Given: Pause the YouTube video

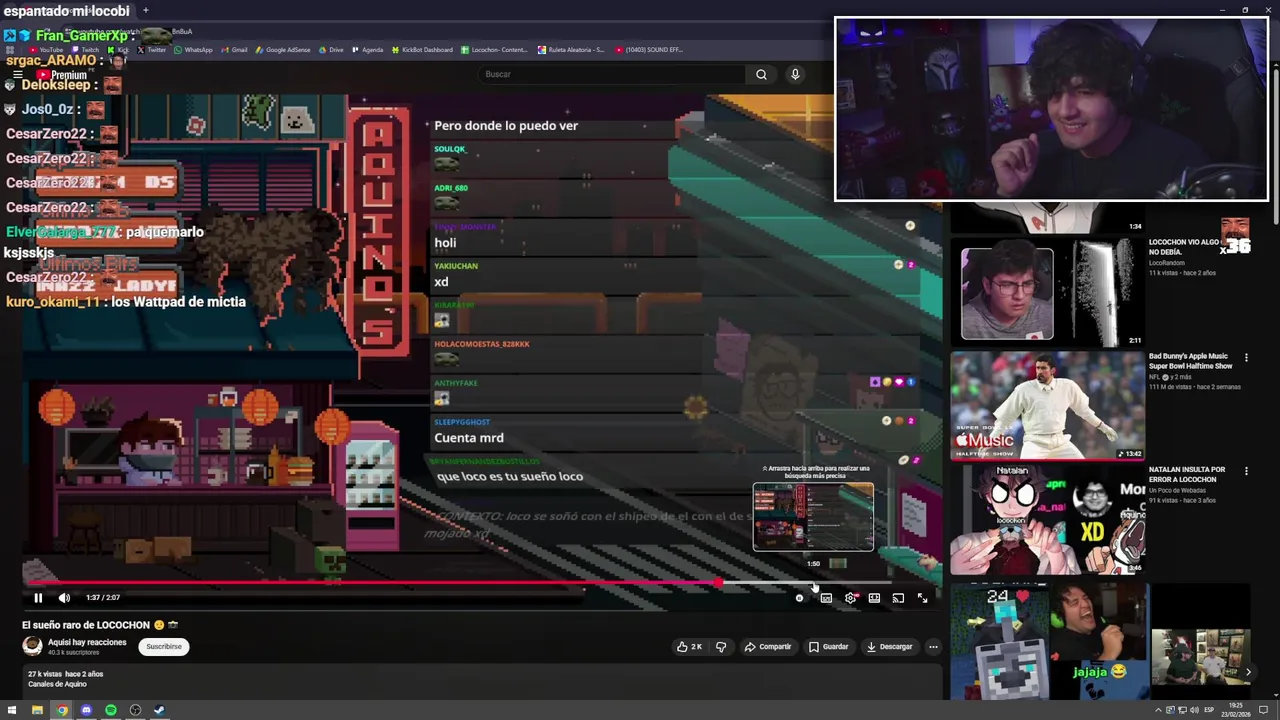Looking at the screenshot, I should coord(38,598).
